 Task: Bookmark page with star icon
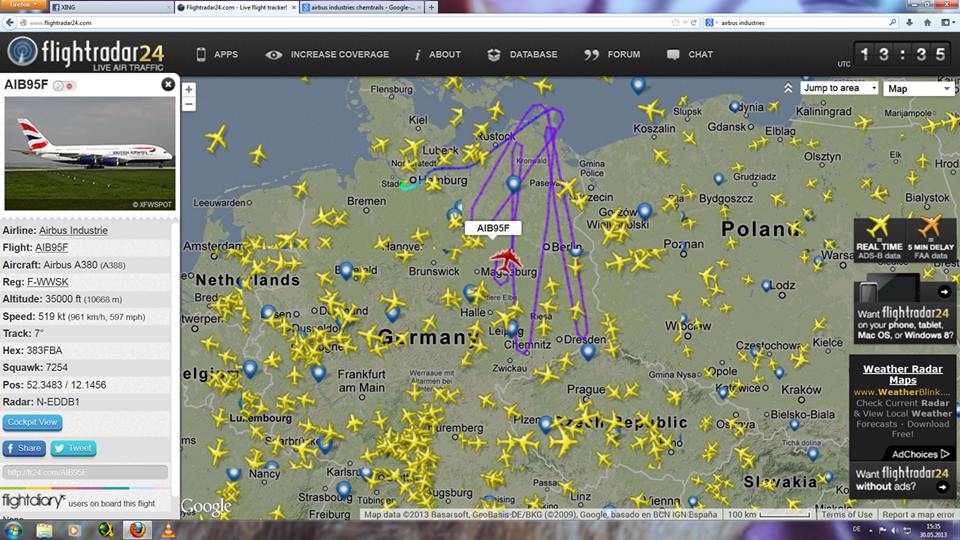(675, 23)
